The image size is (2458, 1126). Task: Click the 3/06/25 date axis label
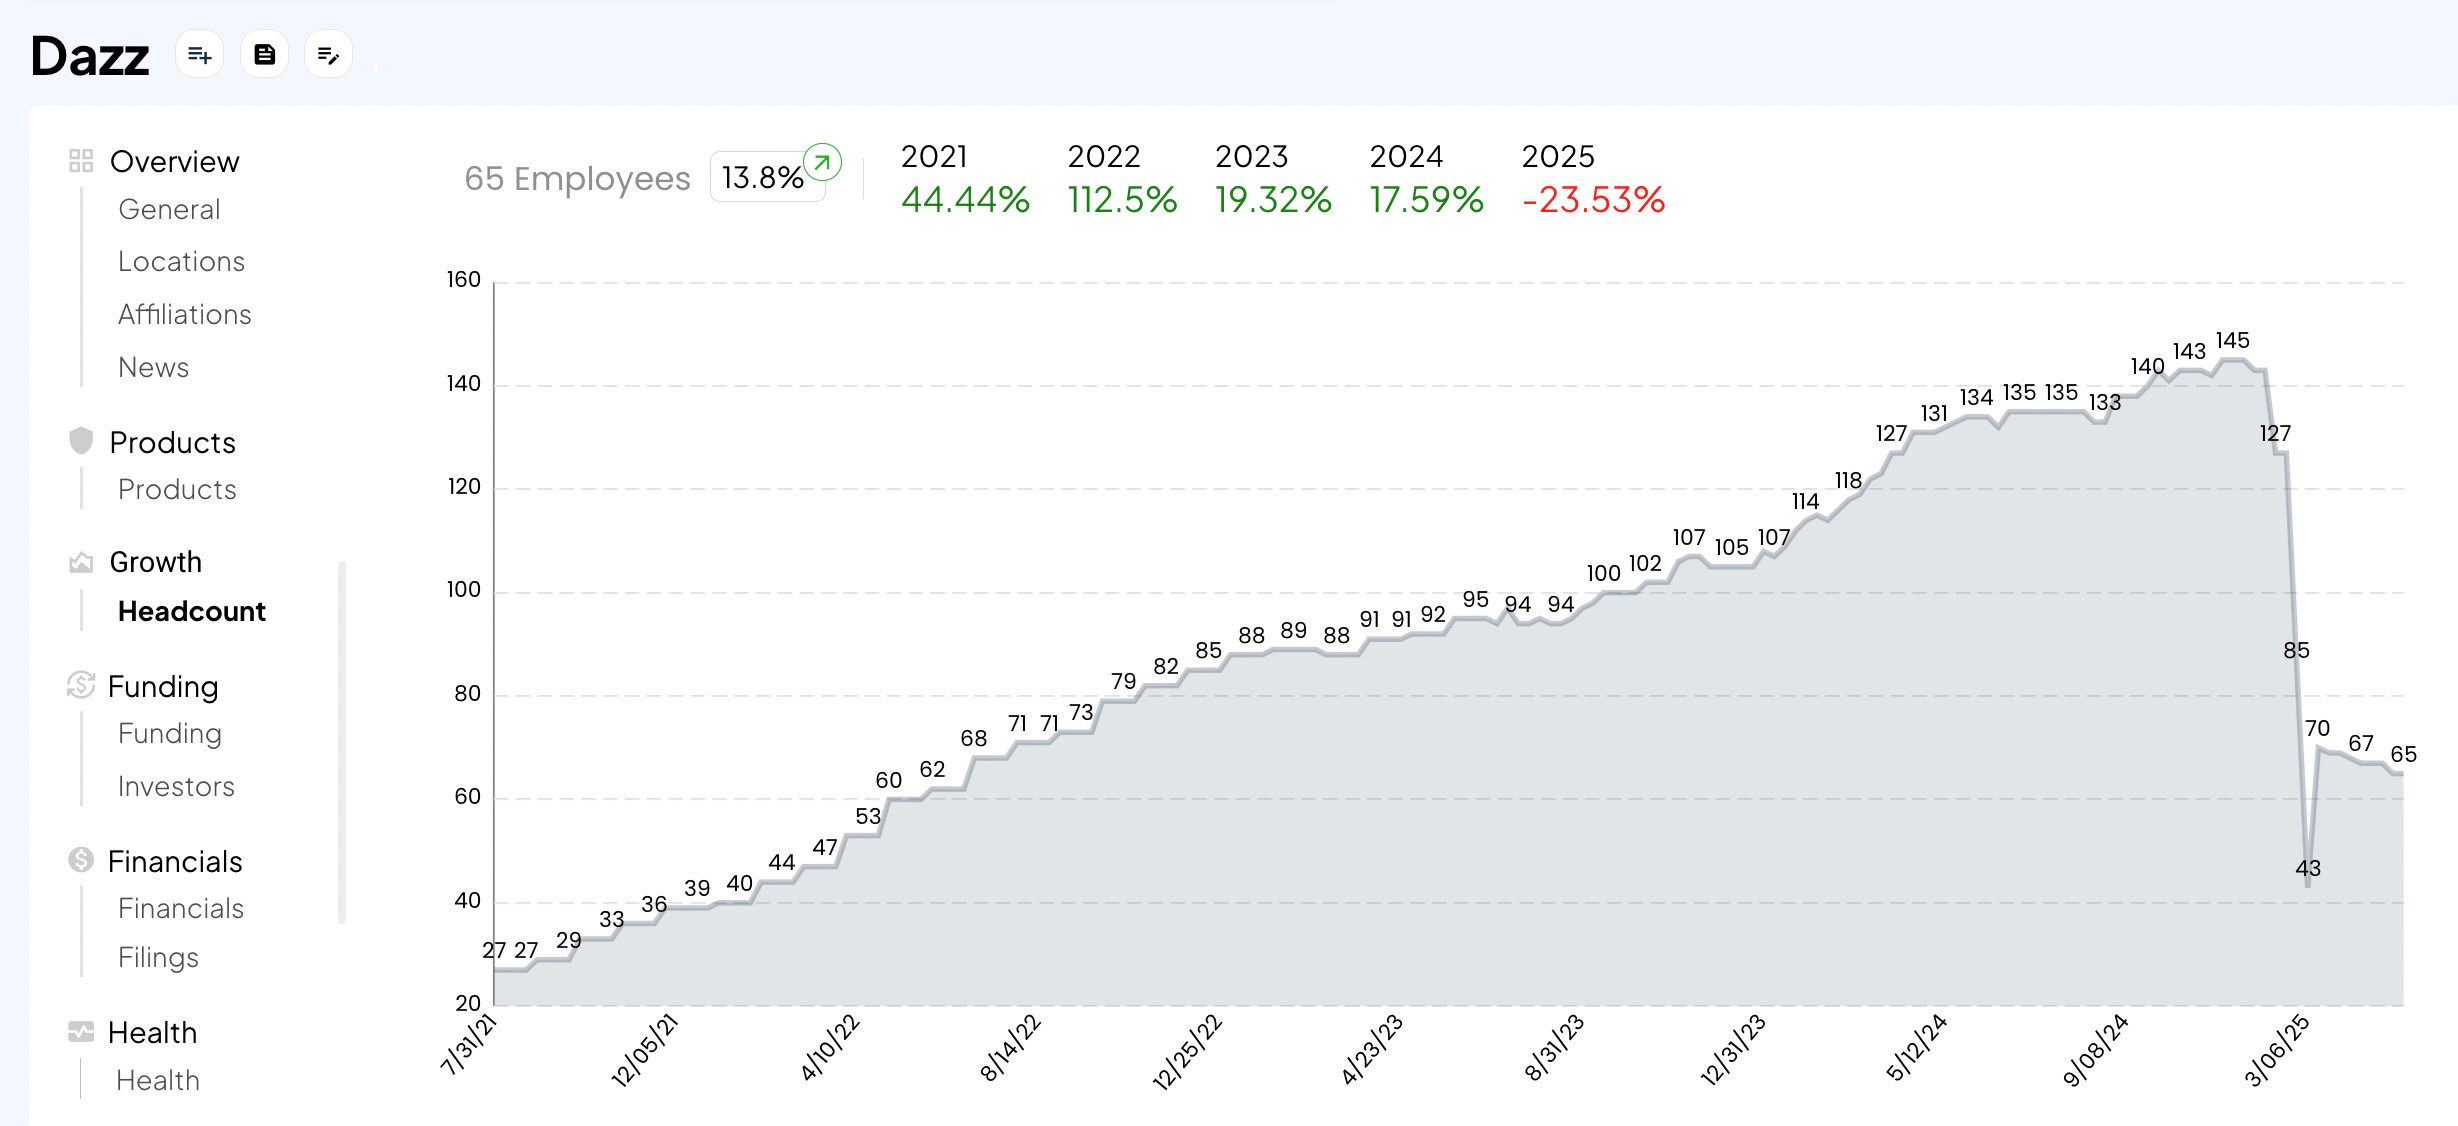click(2277, 1050)
